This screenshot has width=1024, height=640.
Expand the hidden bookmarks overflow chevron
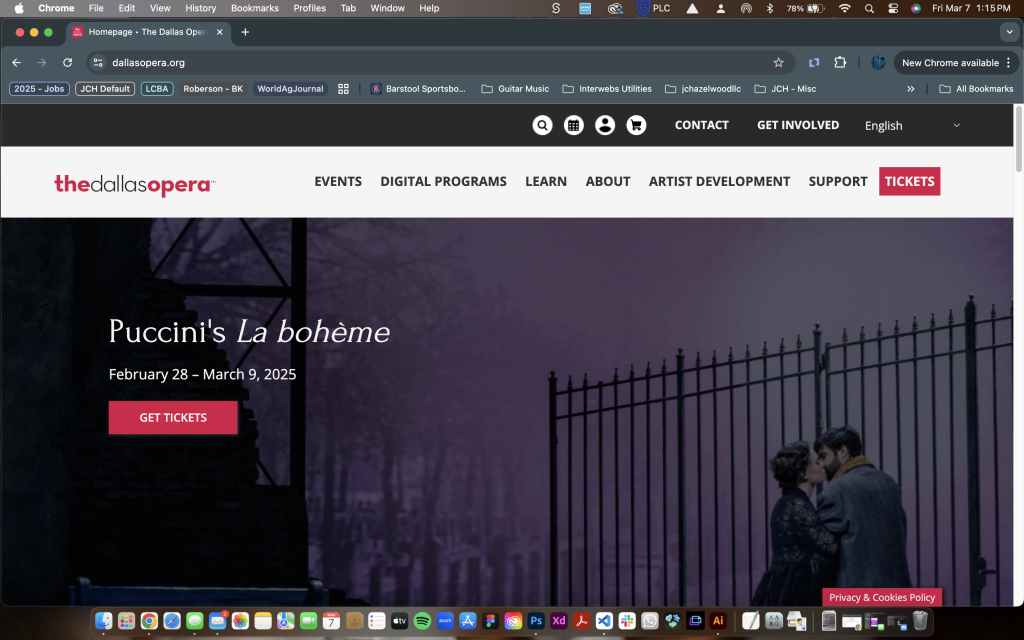910,89
